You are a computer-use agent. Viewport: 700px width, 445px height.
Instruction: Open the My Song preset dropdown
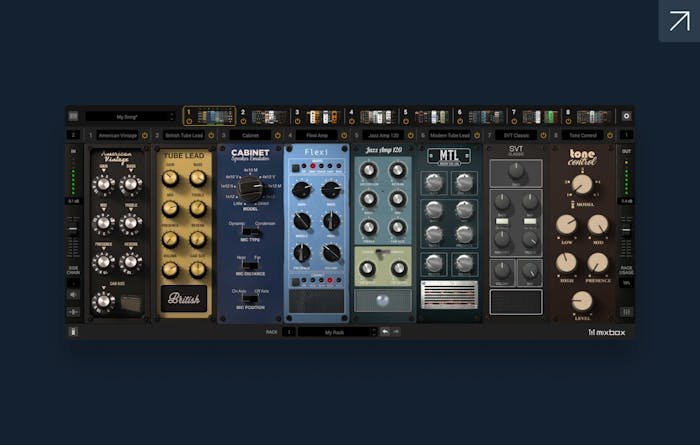coord(130,116)
